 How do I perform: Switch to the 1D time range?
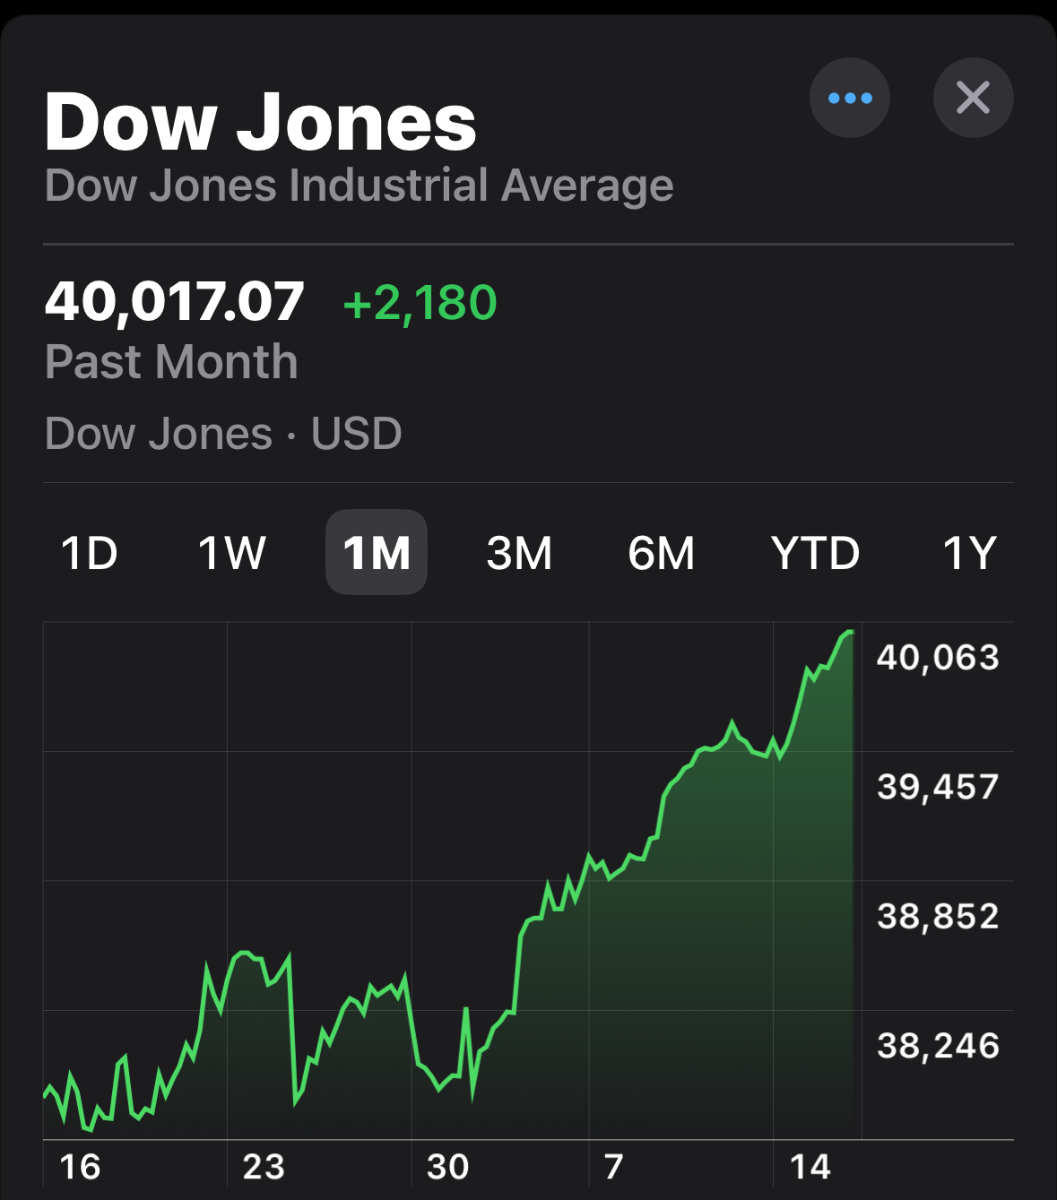tap(90, 553)
